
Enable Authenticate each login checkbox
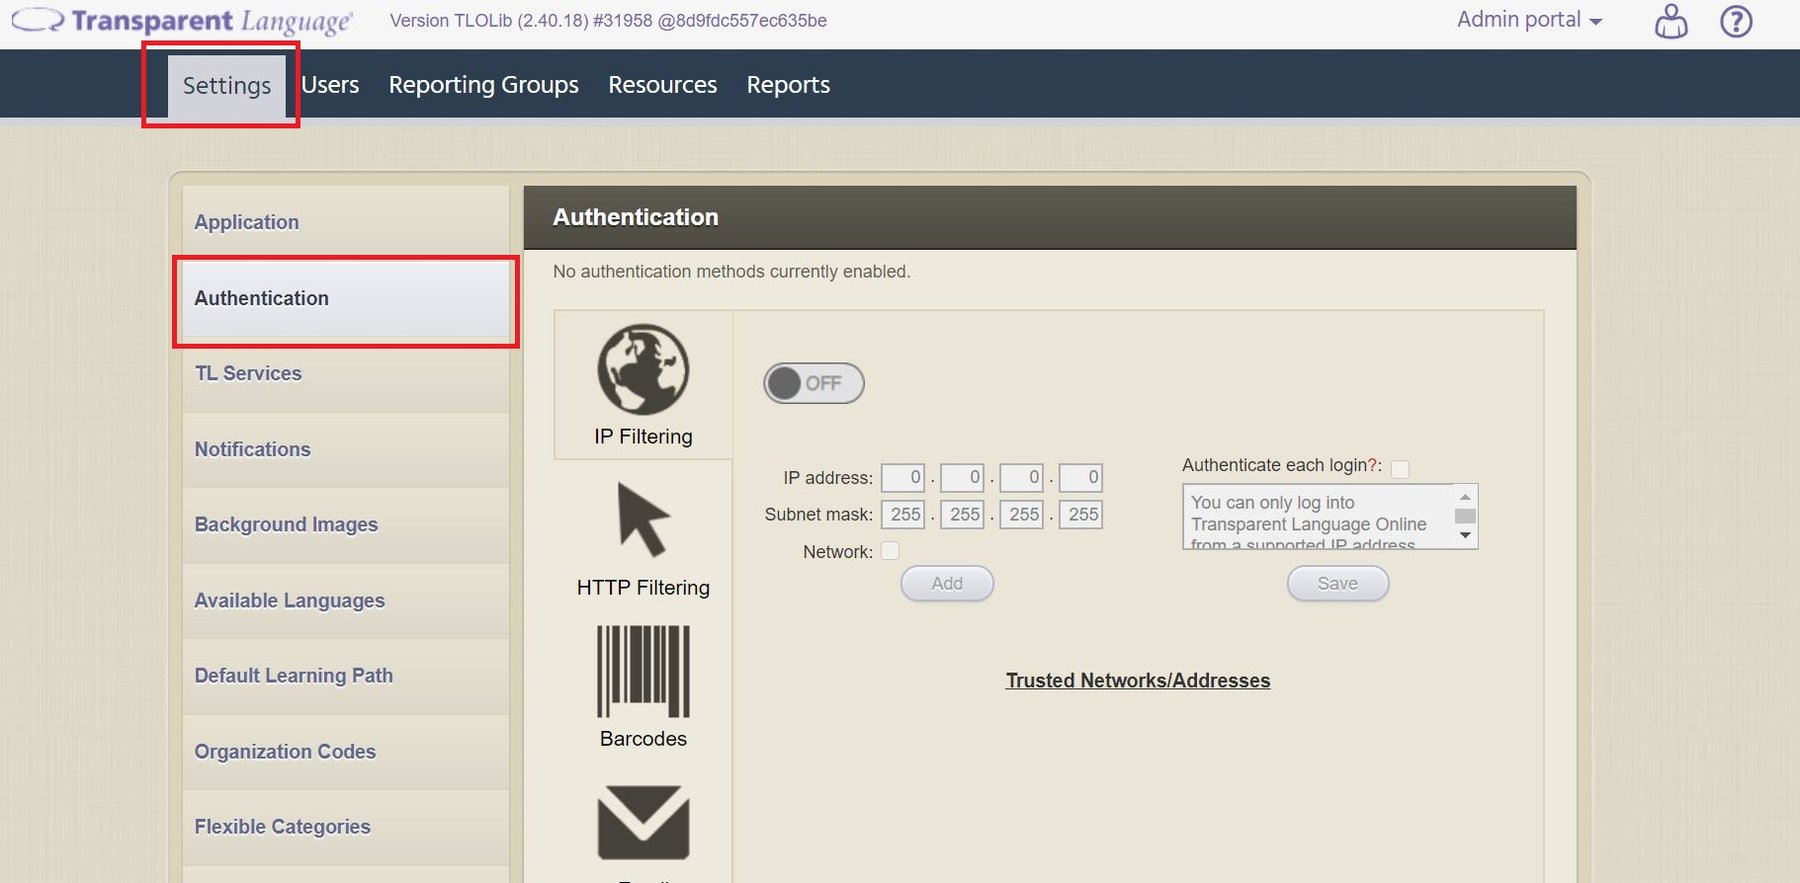(x=1400, y=469)
